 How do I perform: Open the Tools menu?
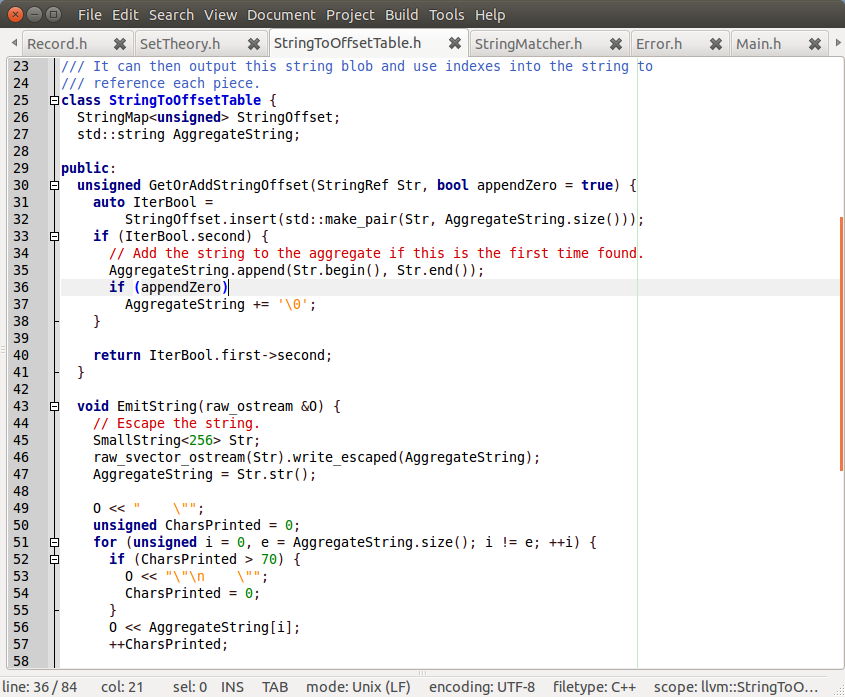[x=446, y=15]
